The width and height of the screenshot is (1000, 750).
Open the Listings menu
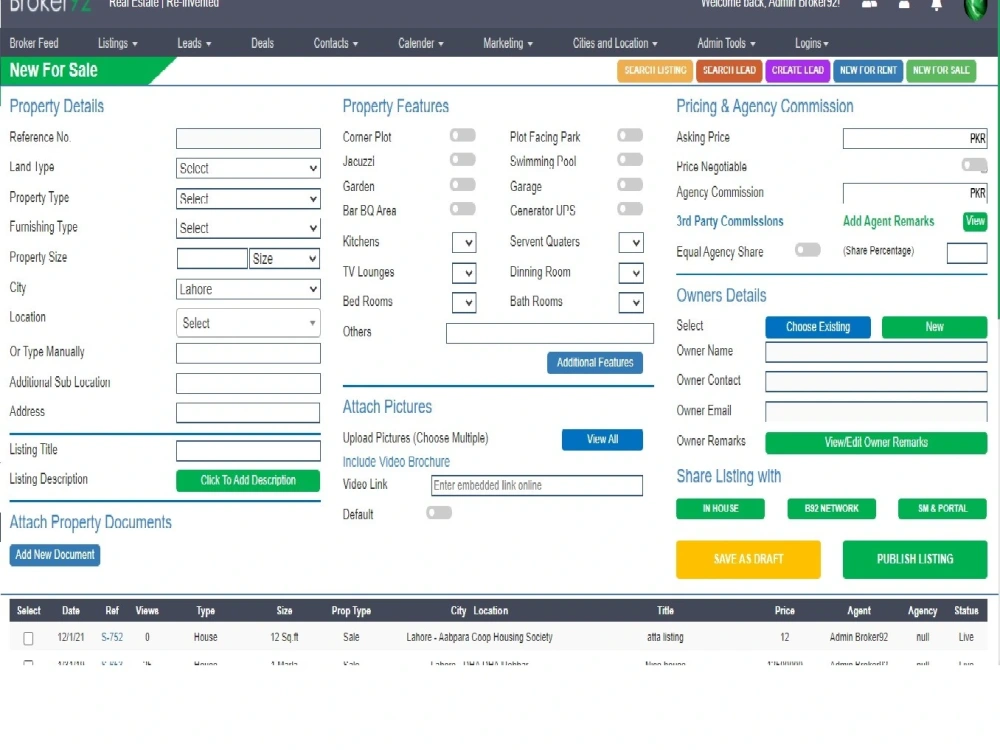[x=117, y=43]
